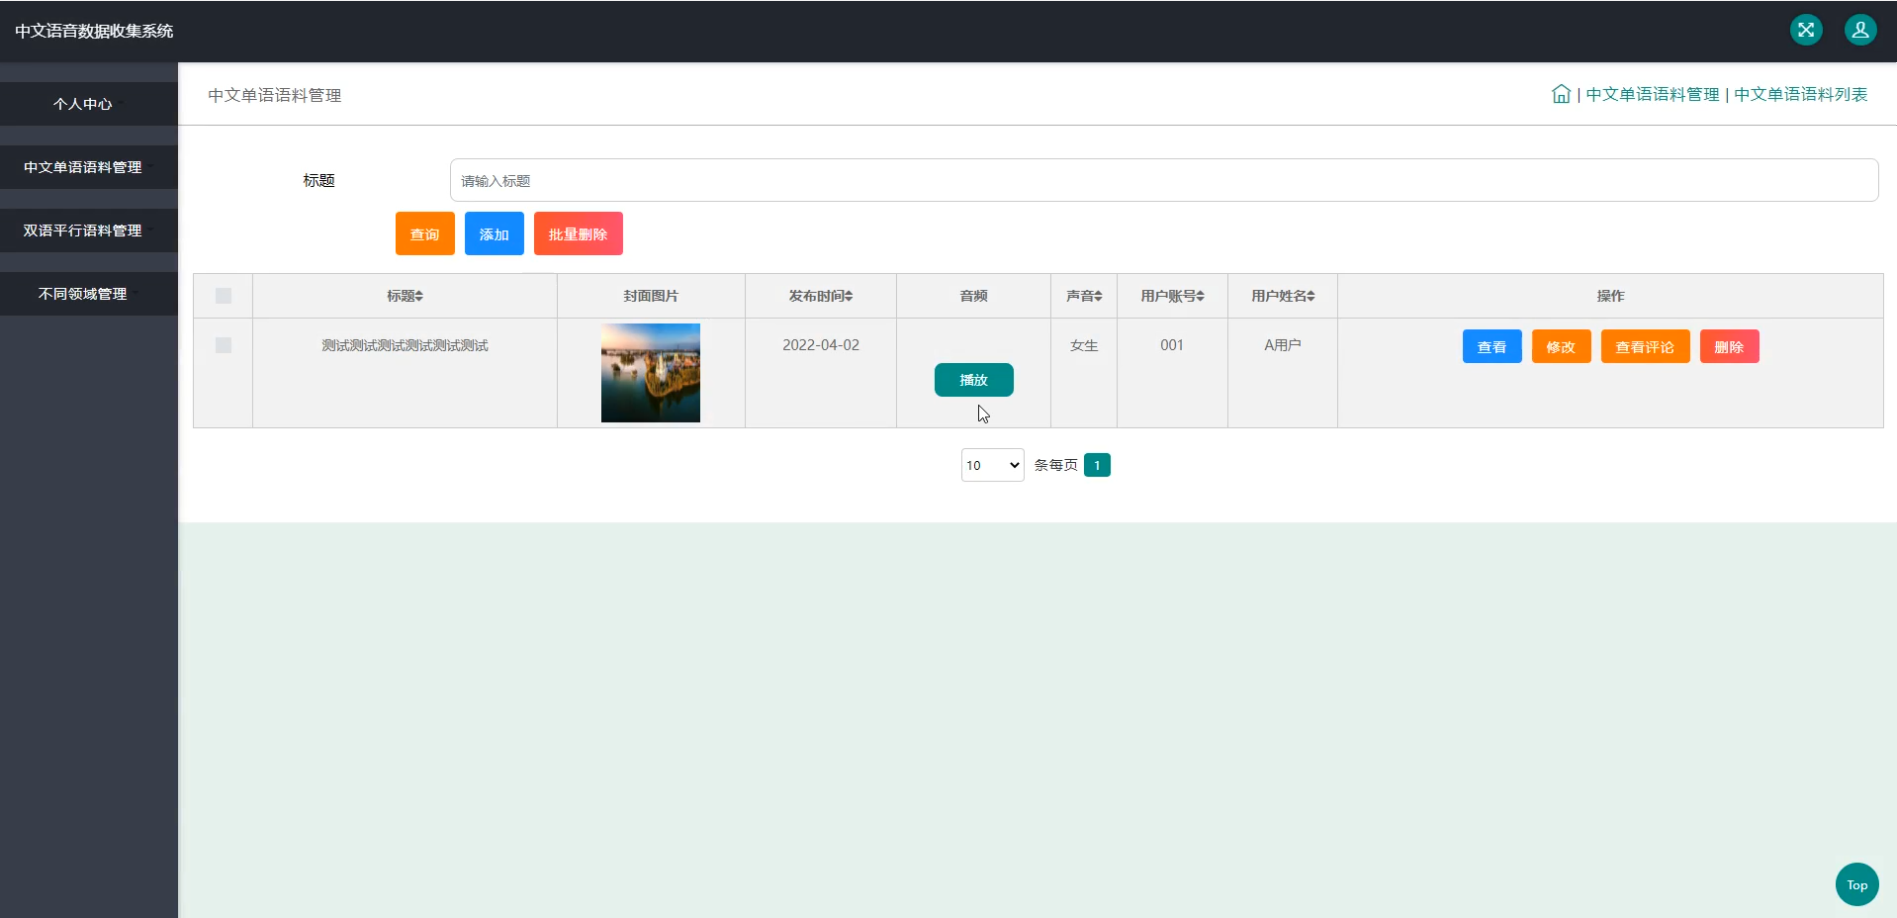Play the audio with 播放 button
The image size is (1897, 918).
(x=974, y=380)
